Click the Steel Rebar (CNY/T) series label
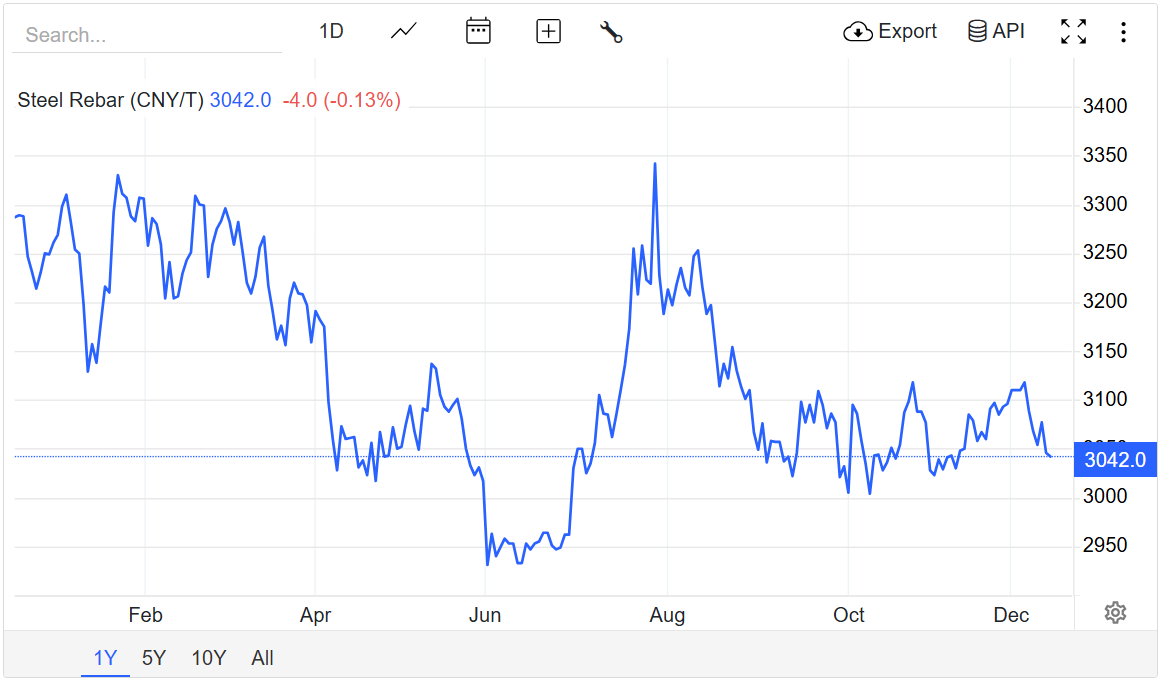This screenshot has width=1162, height=679. click(110, 100)
